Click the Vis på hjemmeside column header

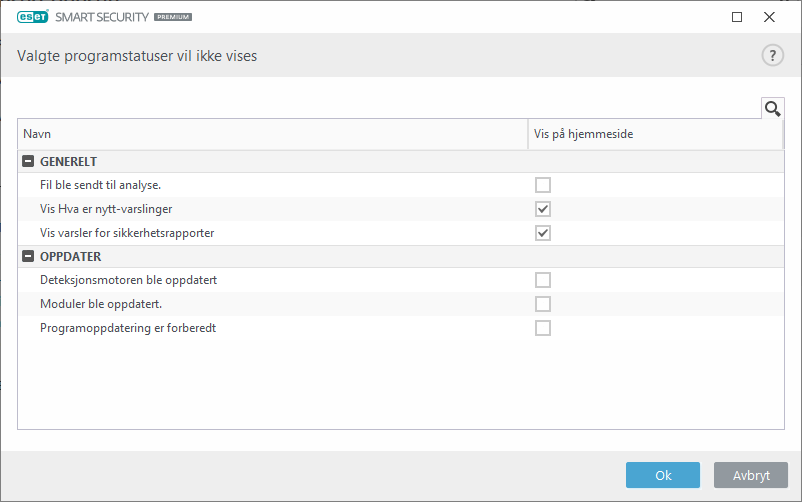(x=655, y=134)
